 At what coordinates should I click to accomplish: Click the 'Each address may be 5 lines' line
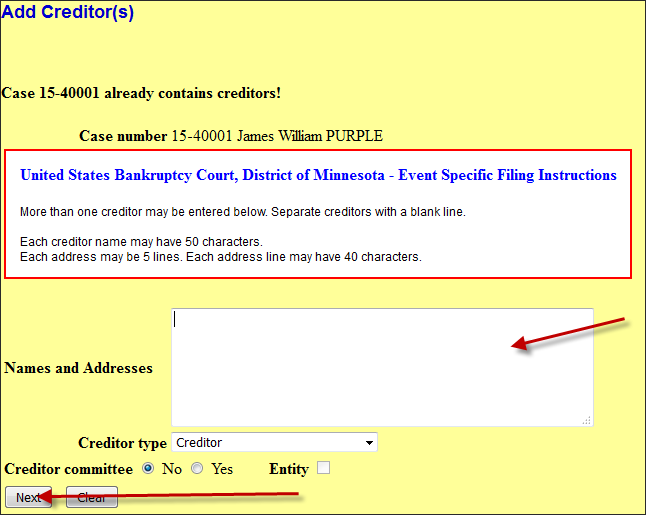point(221,257)
